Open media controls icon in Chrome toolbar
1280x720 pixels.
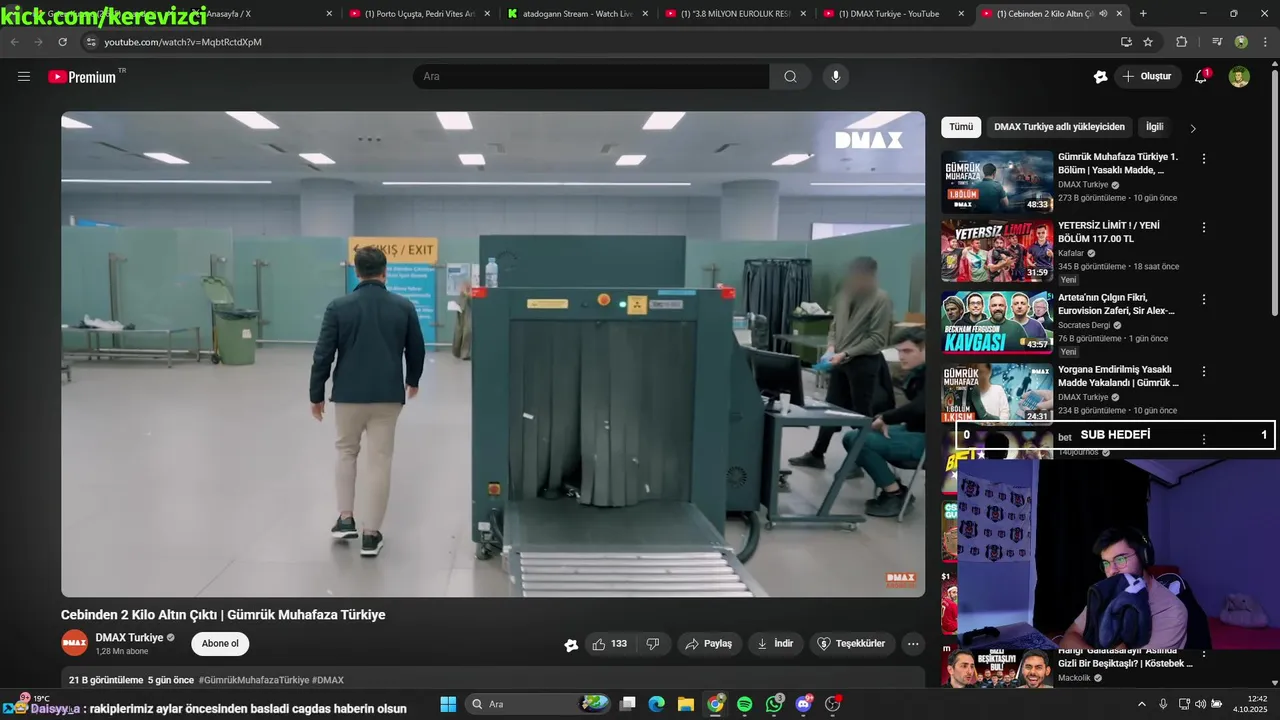point(1217,42)
